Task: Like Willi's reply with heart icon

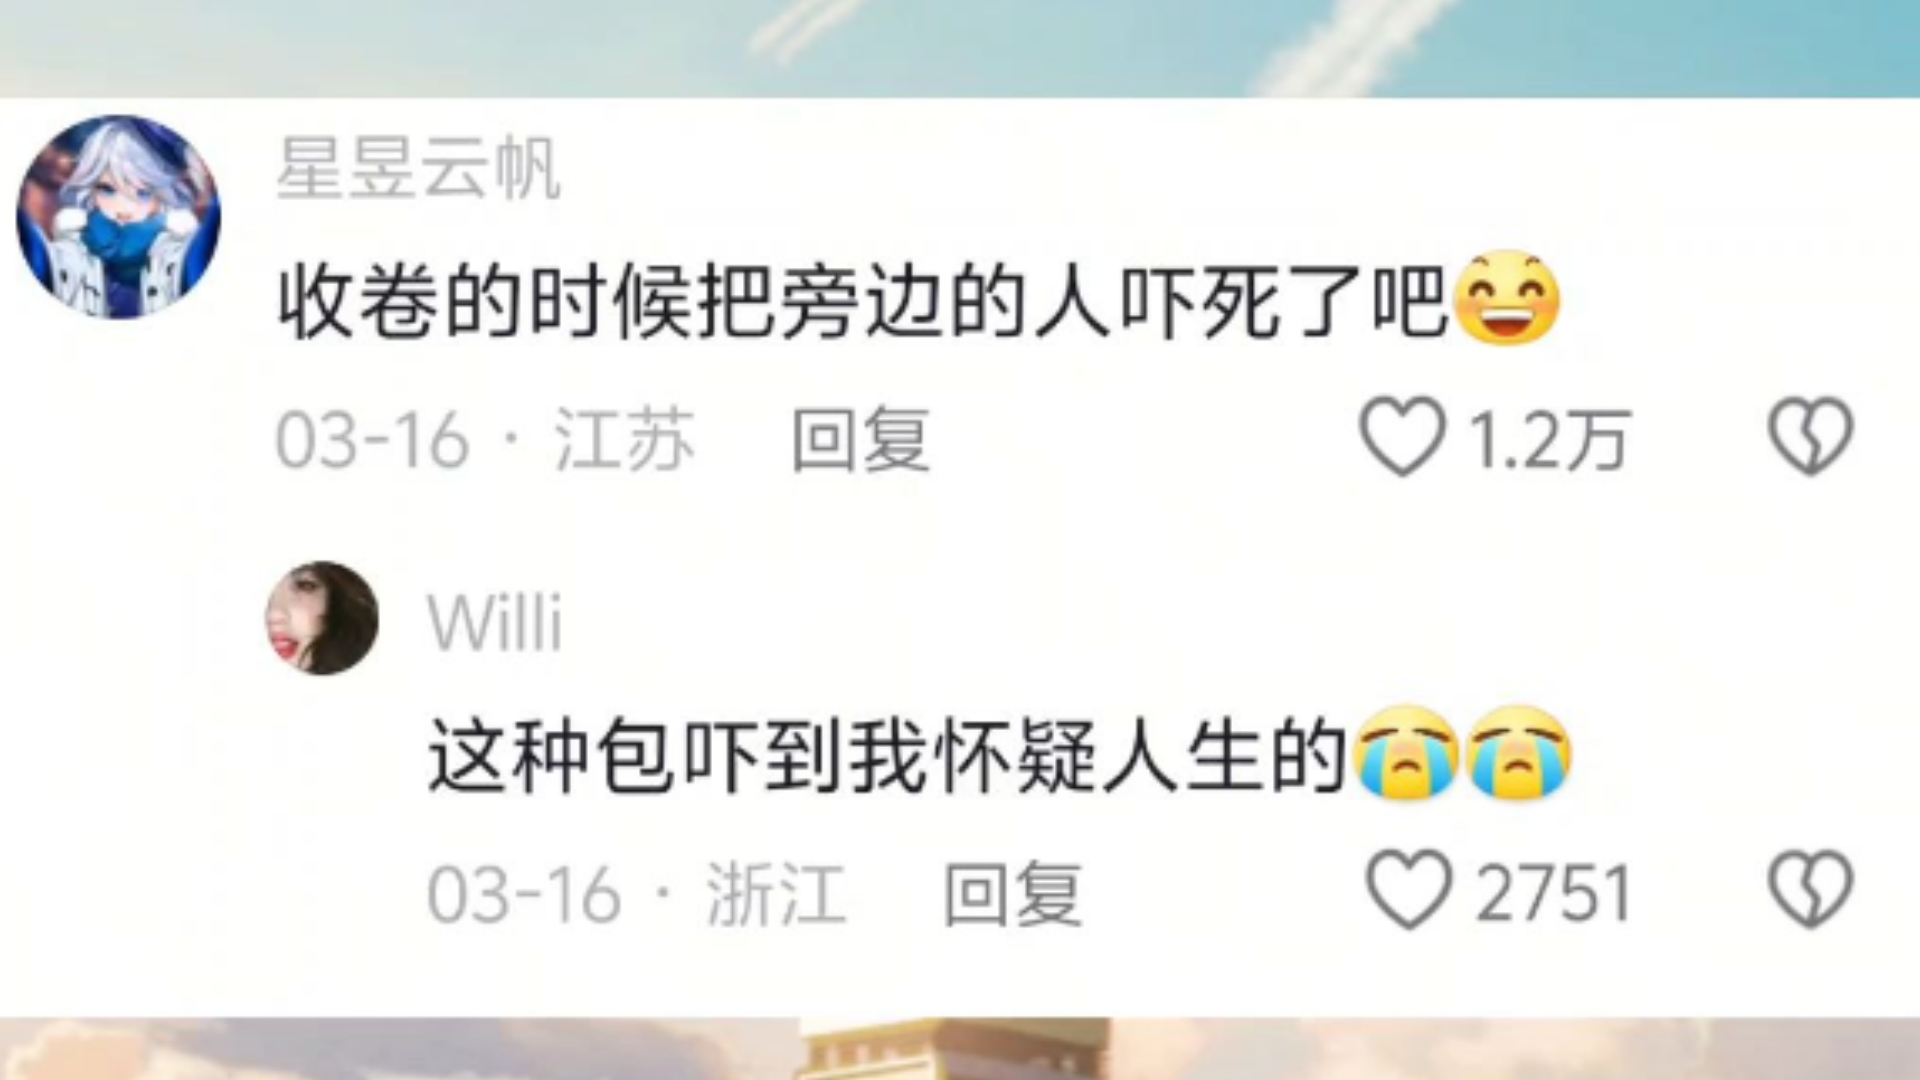Action: pyautogui.click(x=1409, y=890)
